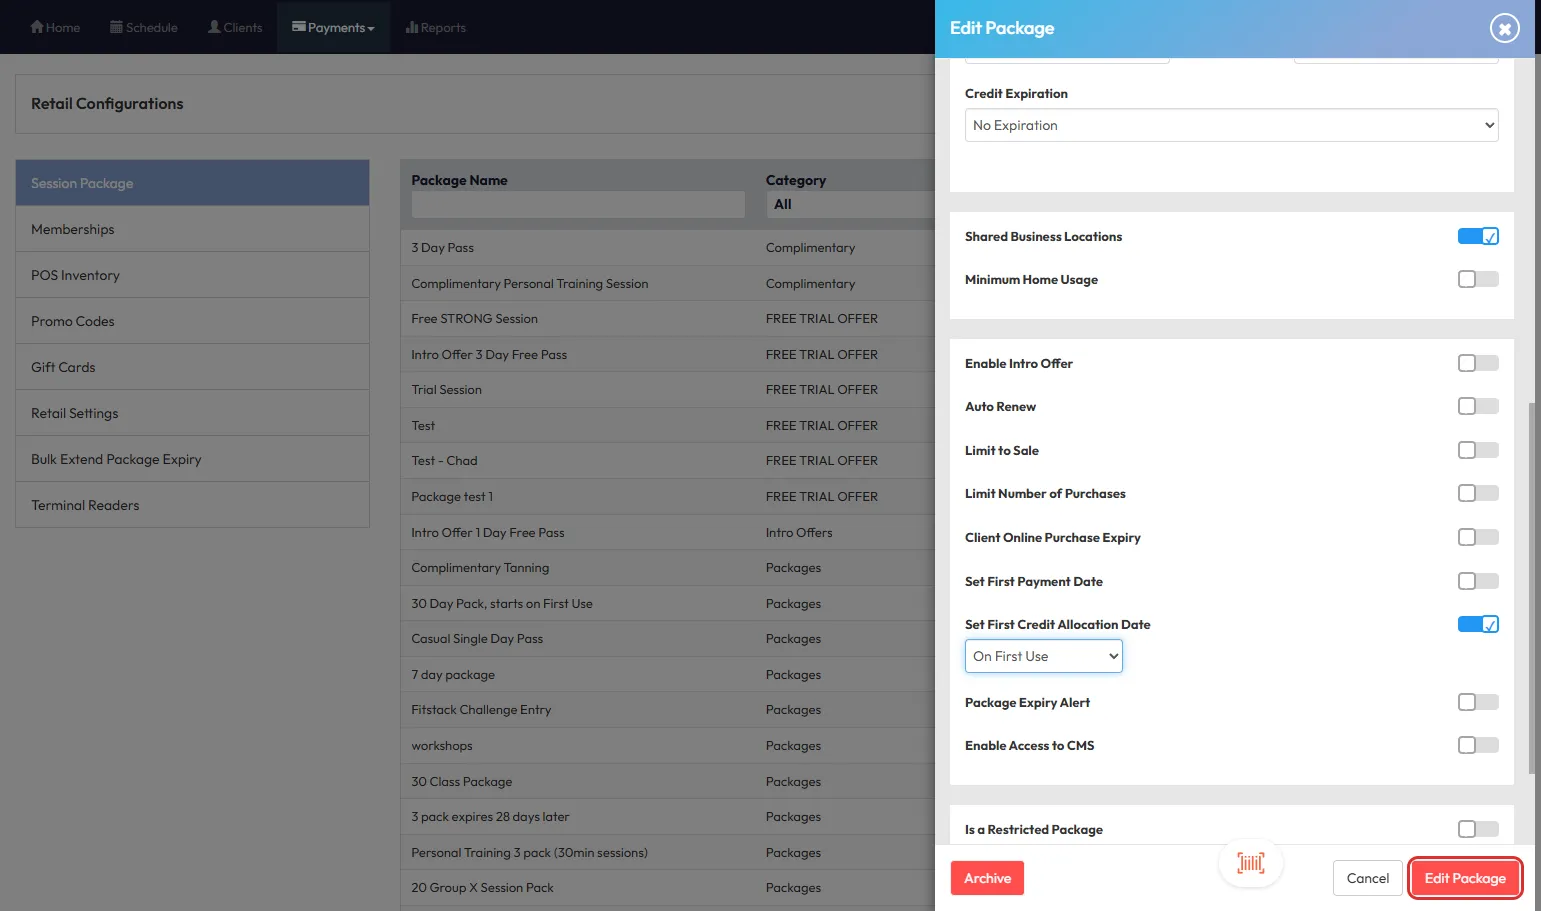Viewport: 1541px width, 911px height.
Task: Click the Home icon in navbar
Action: (37, 27)
